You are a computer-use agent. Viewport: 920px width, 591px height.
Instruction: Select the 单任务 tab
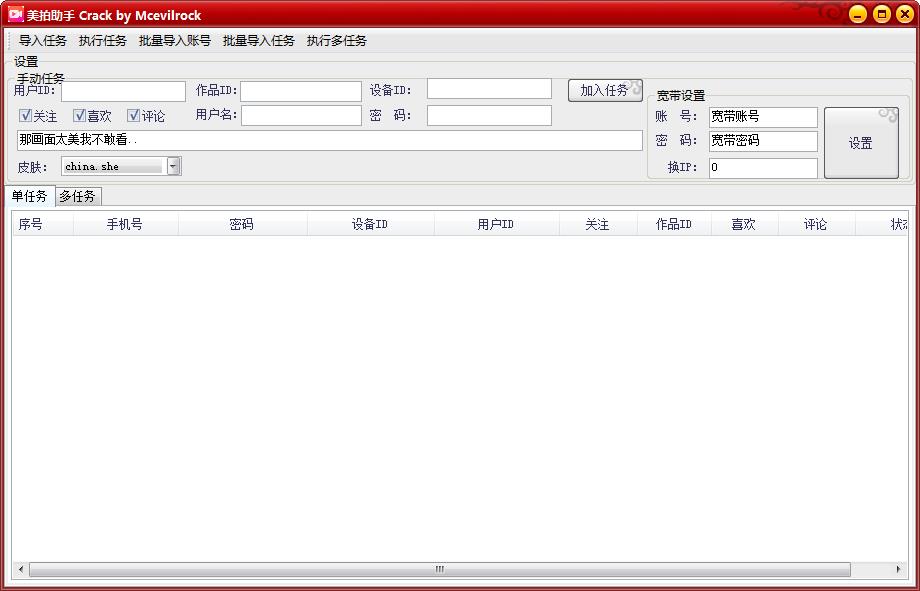[29, 196]
